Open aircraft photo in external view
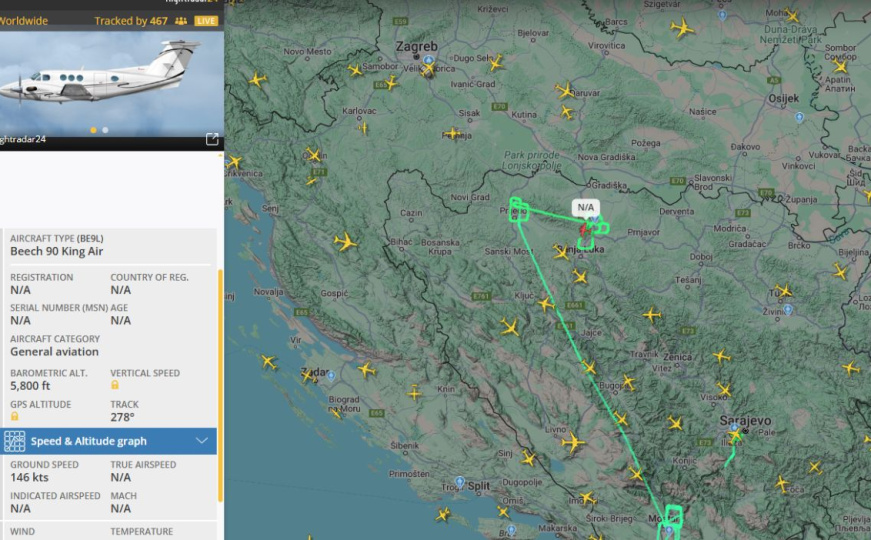The height and width of the screenshot is (540, 871). click(x=212, y=139)
